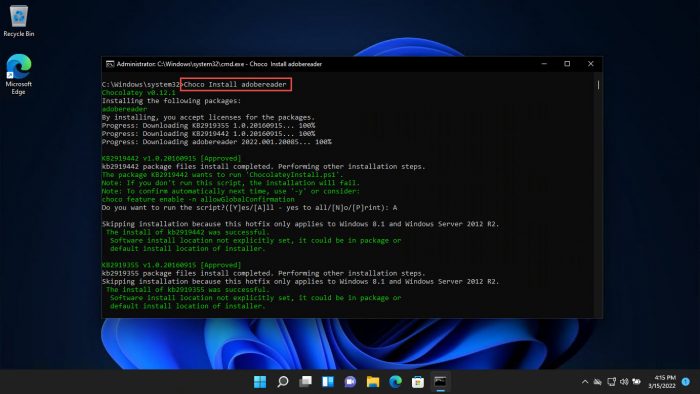Click 'Progress: Downloading adobereader 2022.001.20085' line
Image resolution: width=700 pixels, height=394 pixels.
[x=217, y=142]
